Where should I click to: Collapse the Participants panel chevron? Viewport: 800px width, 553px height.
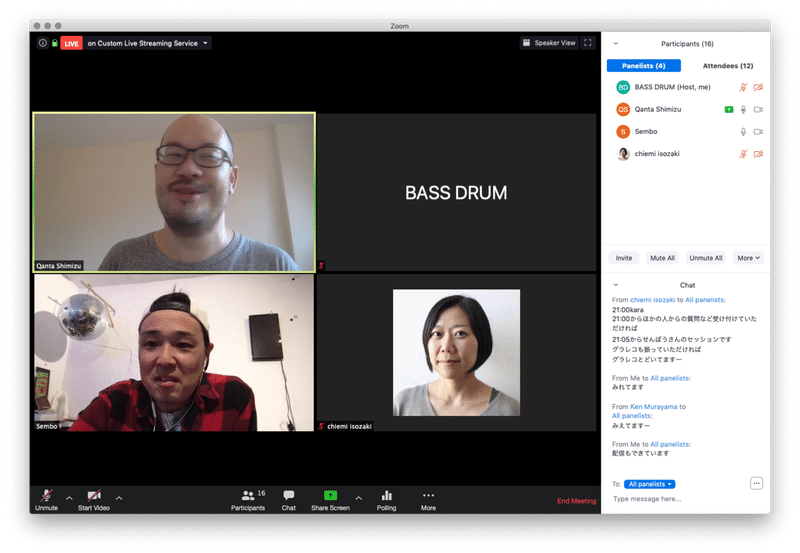coord(616,44)
